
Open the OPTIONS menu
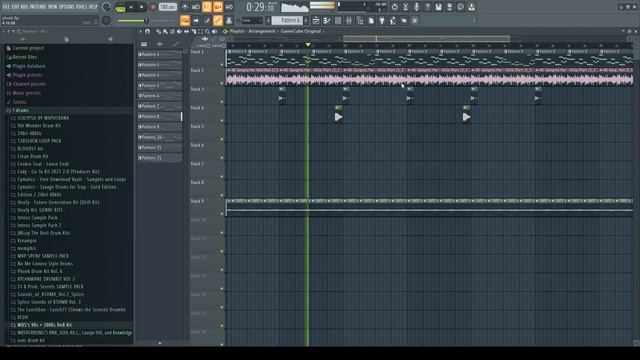(x=67, y=7)
